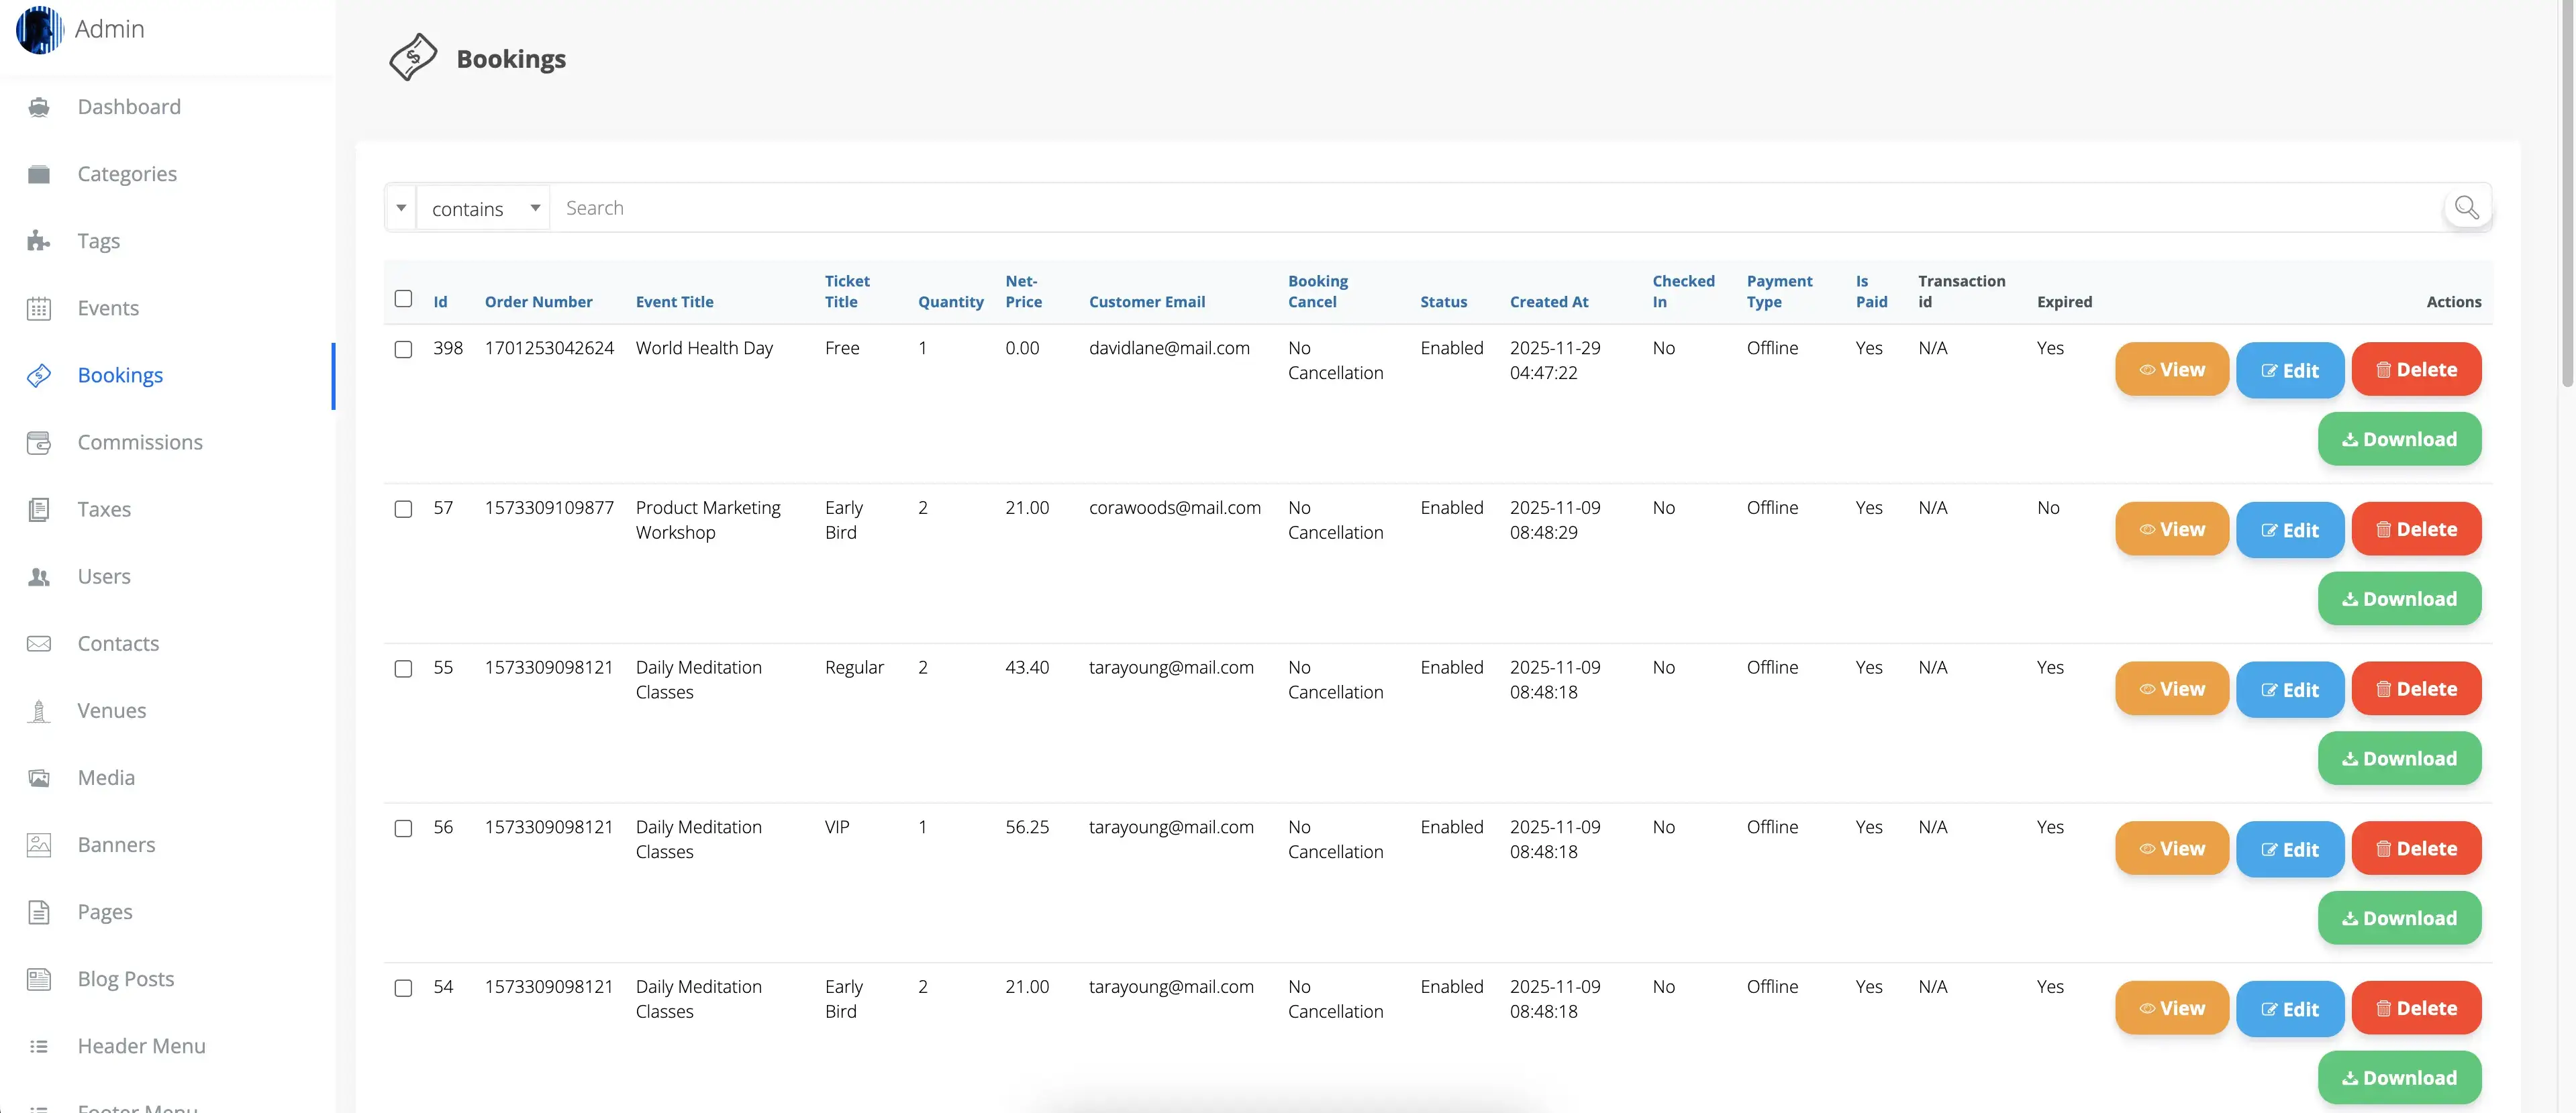The height and width of the screenshot is (1113, 2576).
Task: Click the Admin profile avatar
Action: pos(39,29)
